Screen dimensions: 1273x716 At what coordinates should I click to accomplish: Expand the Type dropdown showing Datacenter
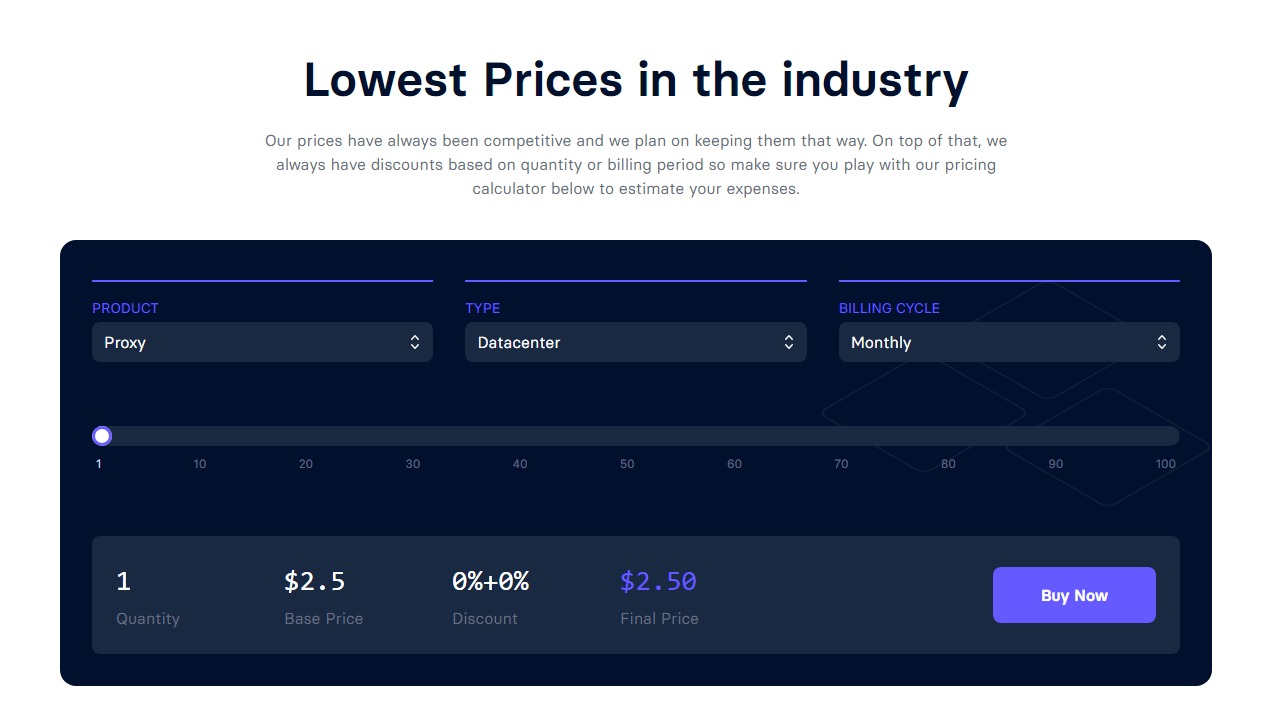635,342
